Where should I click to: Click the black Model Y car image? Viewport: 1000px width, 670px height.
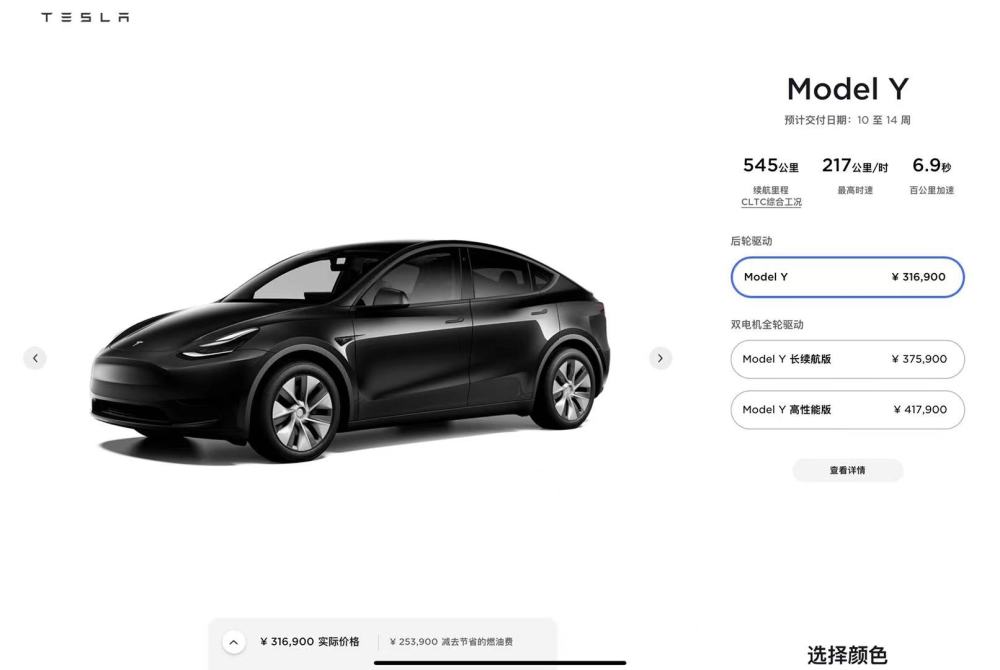coord(349,351)
